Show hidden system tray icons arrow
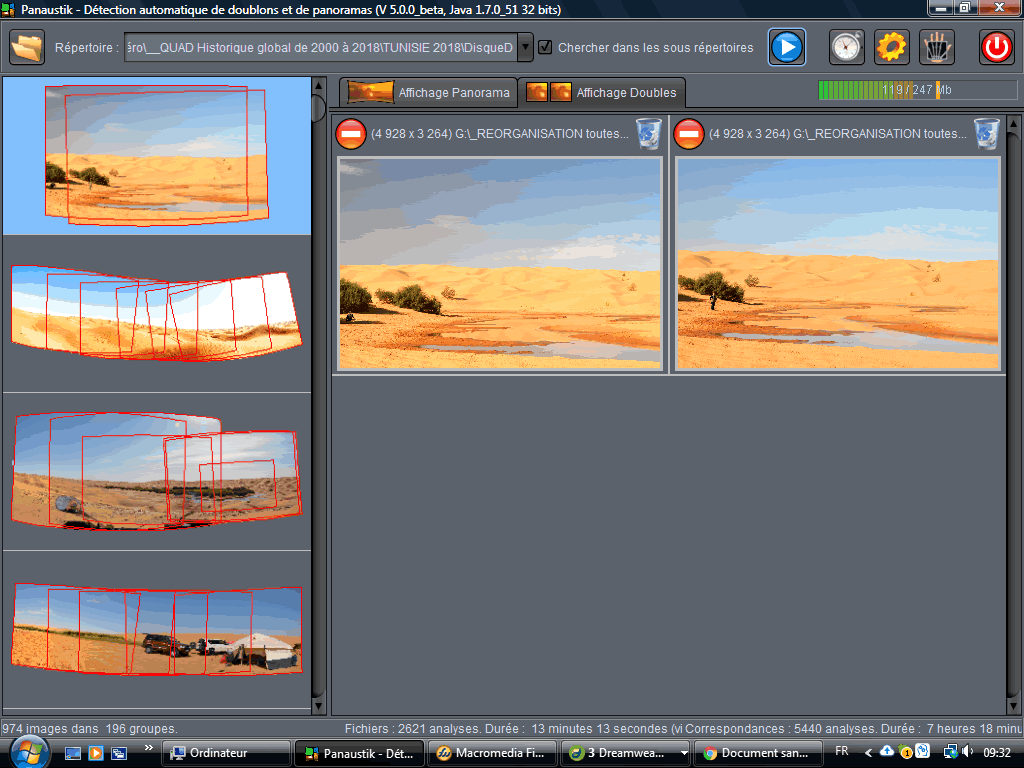 (x=868, y=752)
